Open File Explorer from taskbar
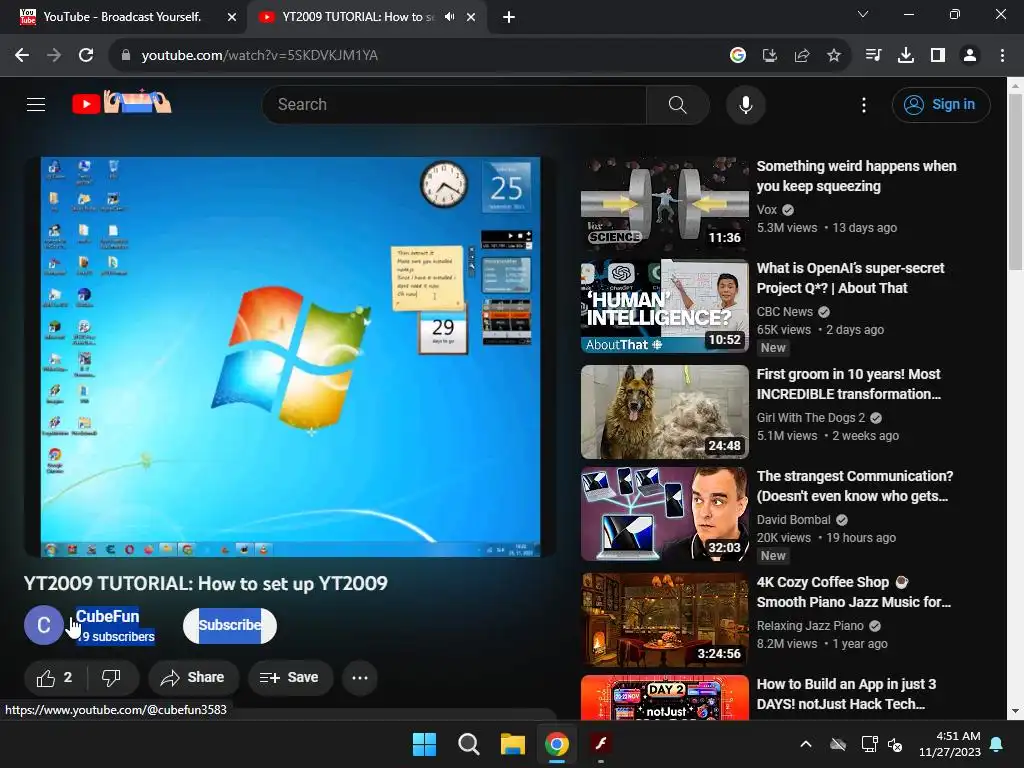 pyautogui.click(x=513, y=744)
